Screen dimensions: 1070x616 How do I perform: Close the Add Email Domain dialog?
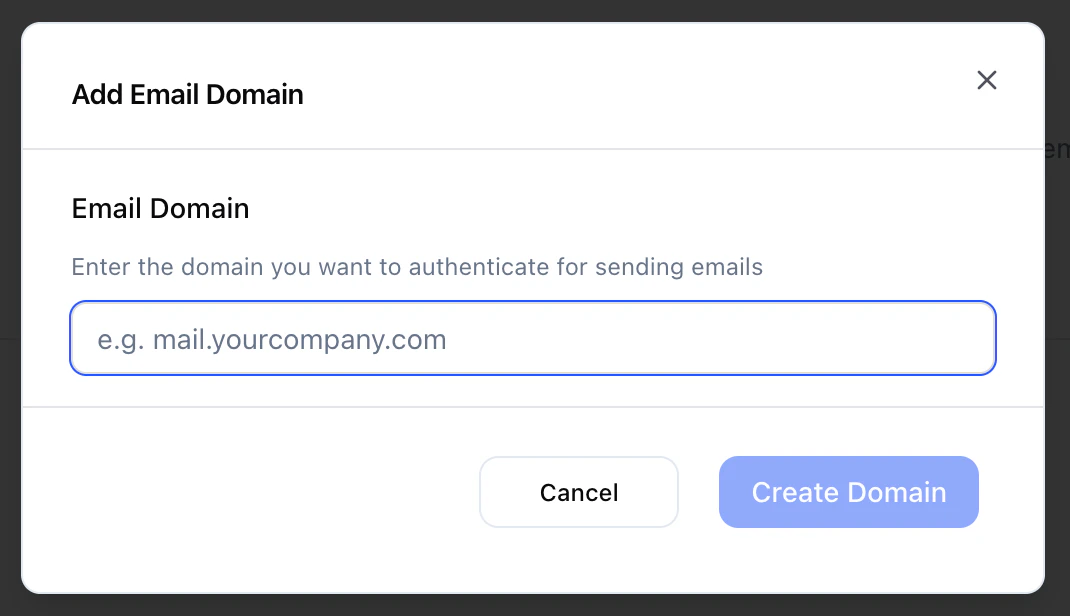(x=986, y=80)
